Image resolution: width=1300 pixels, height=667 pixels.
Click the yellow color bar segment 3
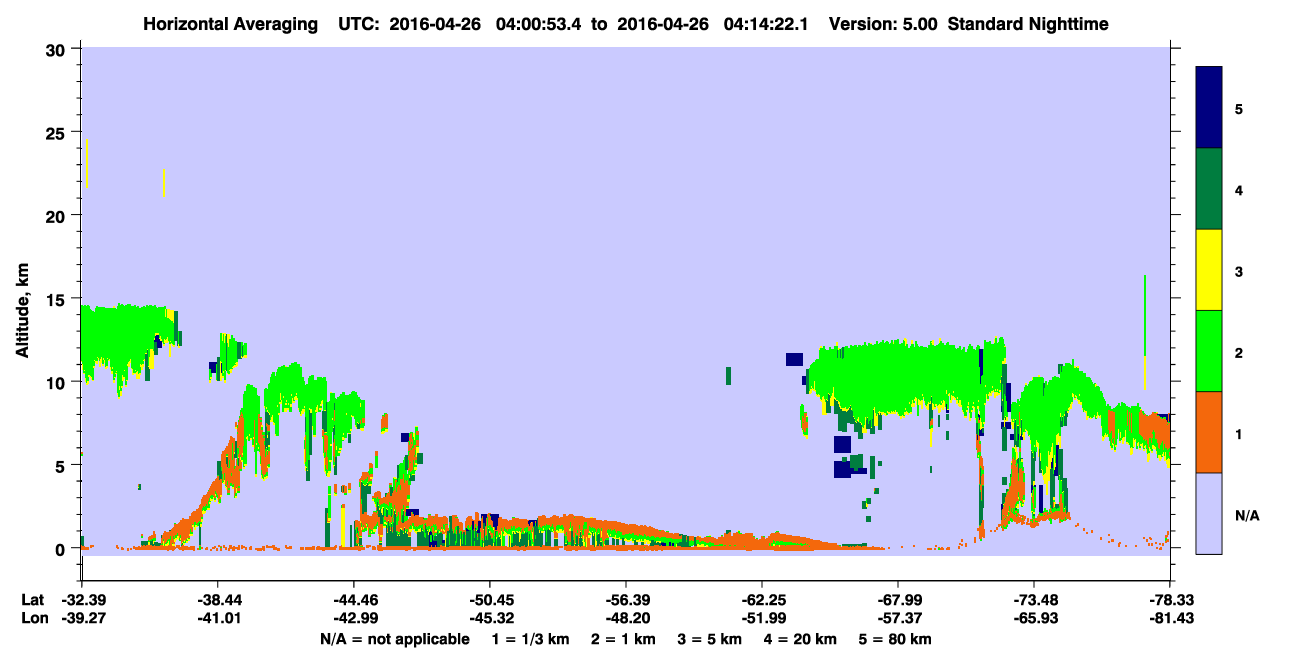[x=1209, y=270]
